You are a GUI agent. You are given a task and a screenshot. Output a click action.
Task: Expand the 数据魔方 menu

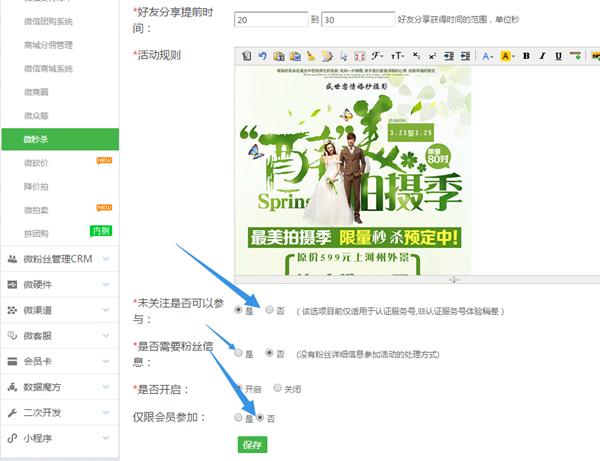pos(60,387)
